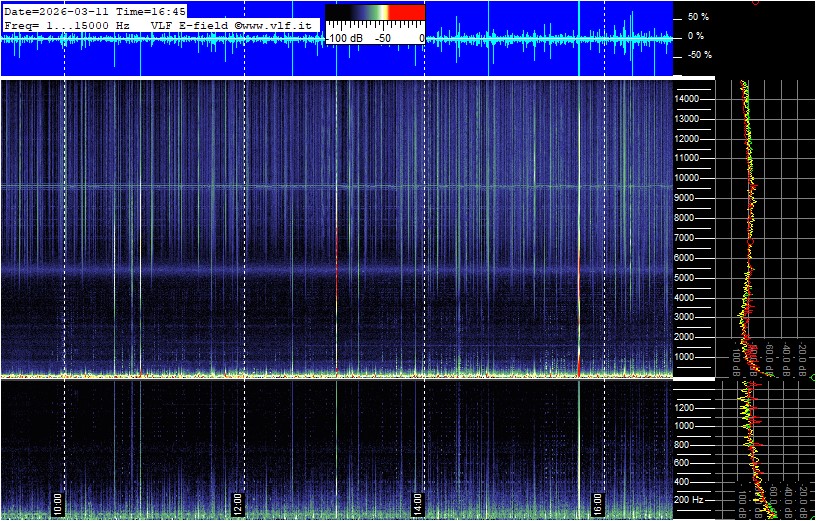This screenshot has height=521, width=816.
Task: Select the 16:00 time marker label
Action: 598,500
